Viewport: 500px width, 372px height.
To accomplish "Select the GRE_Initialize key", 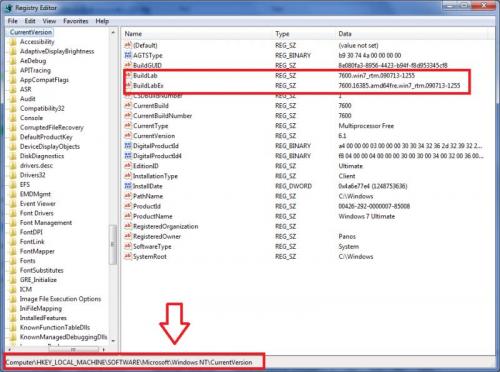I will click(38, 280).
